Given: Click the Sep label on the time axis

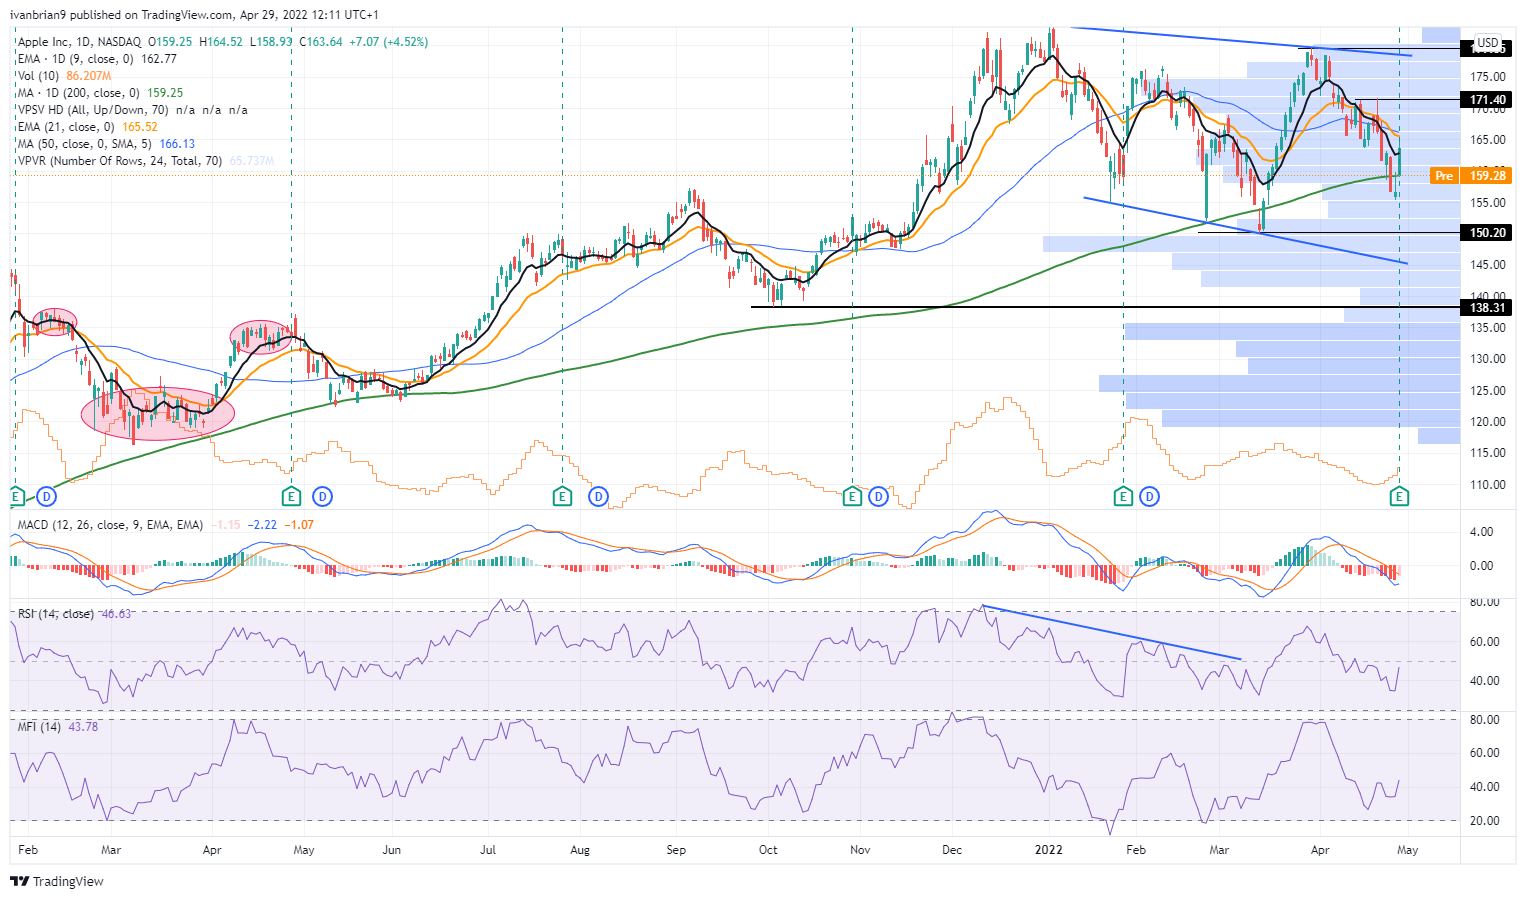Looking at the screenshot, I should click(x=677, y=850).
